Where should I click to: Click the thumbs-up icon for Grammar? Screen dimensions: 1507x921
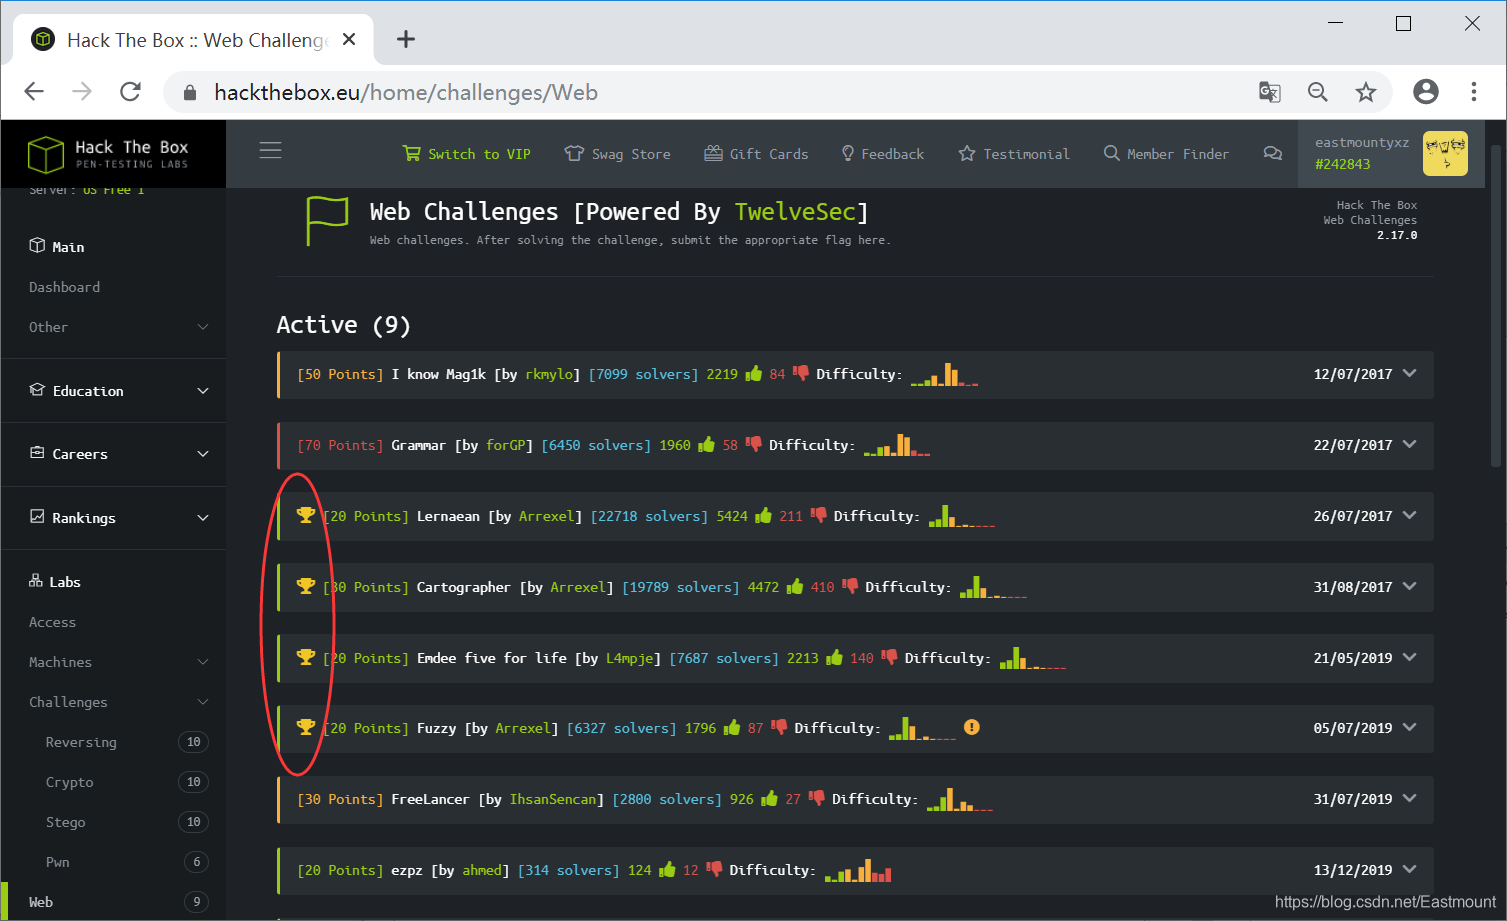[x=707, y=444]
